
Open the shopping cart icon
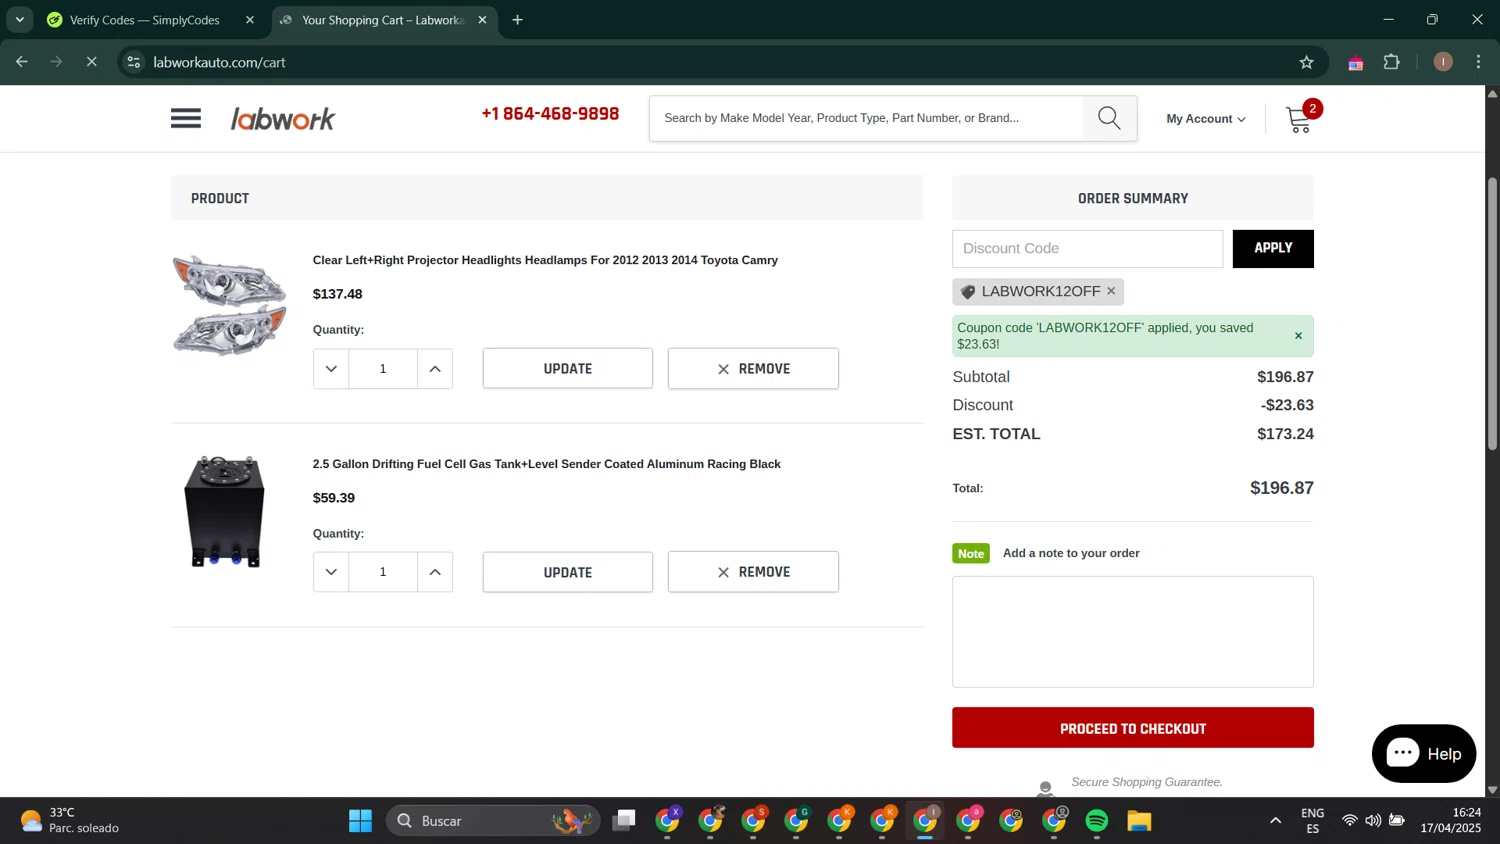coord(1300,119)
